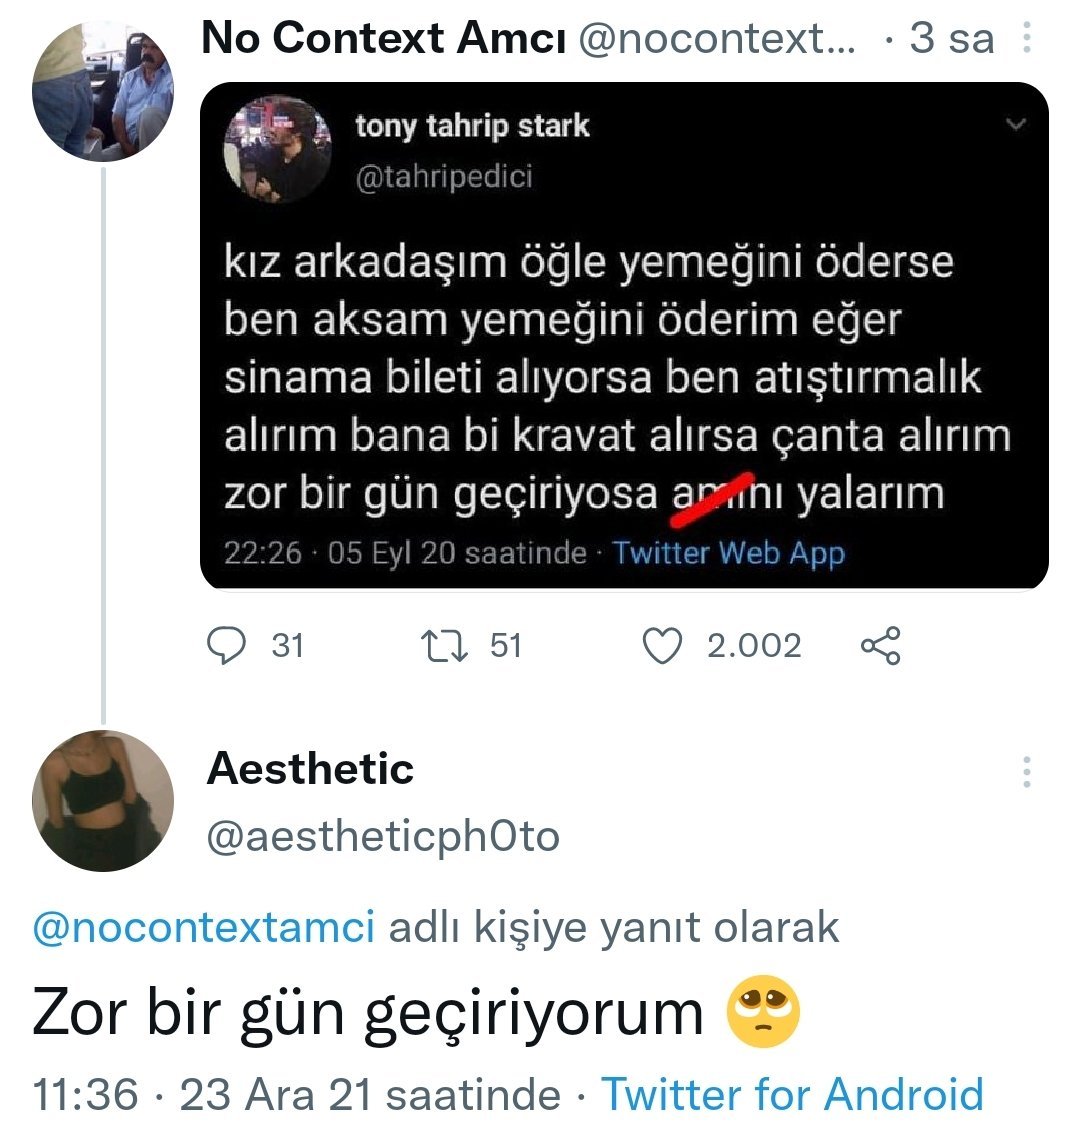Click the @tahripedici handle in the image
1080x1126 pixels.
[x=444, y=177]
